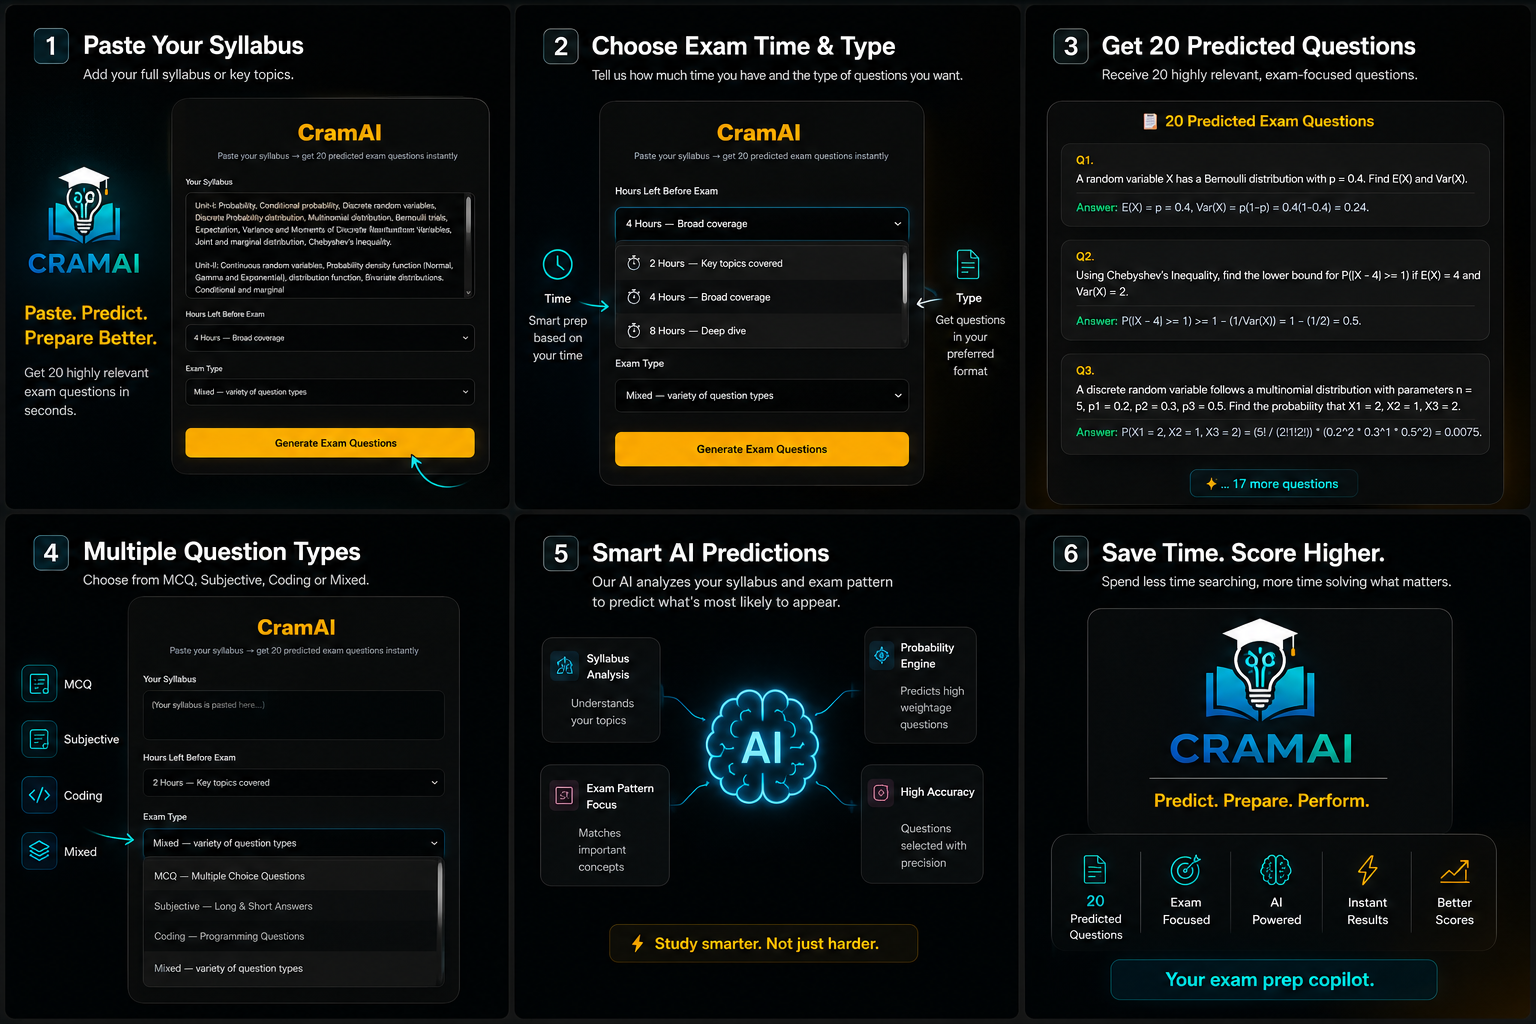
Task: Click the document icon above the Type label
Action: click(968, 264)
